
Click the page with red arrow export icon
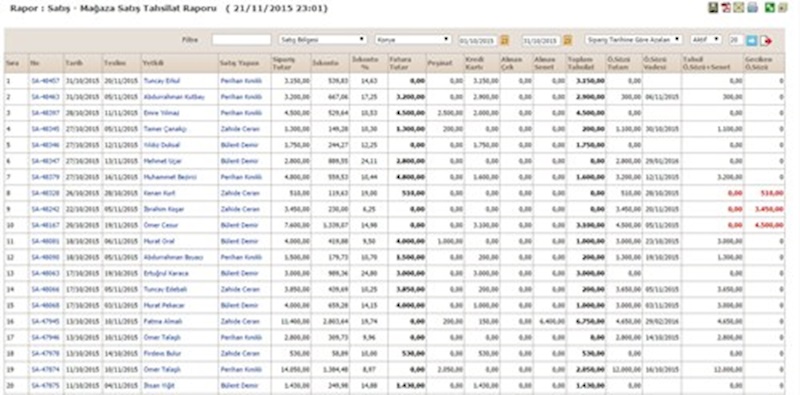[x=765, y=40]
